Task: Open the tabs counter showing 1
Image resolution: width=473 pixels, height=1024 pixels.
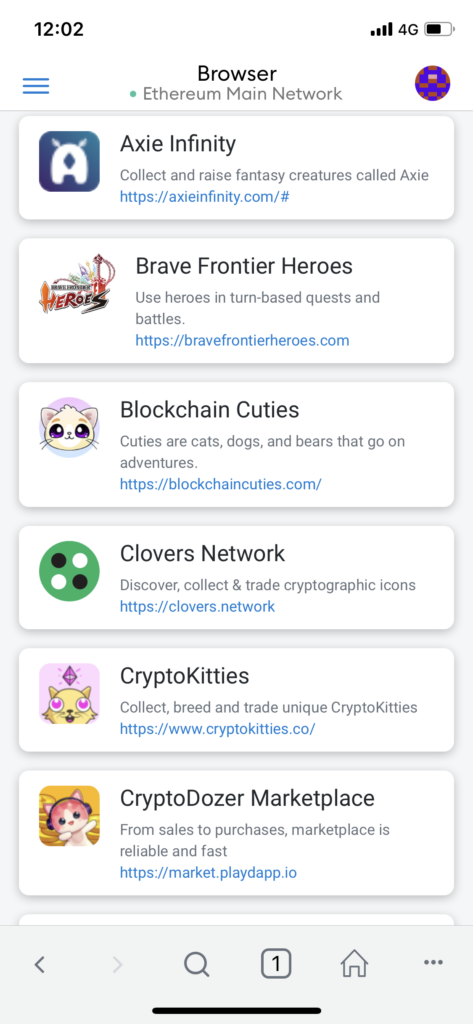Action: [276, 963]
